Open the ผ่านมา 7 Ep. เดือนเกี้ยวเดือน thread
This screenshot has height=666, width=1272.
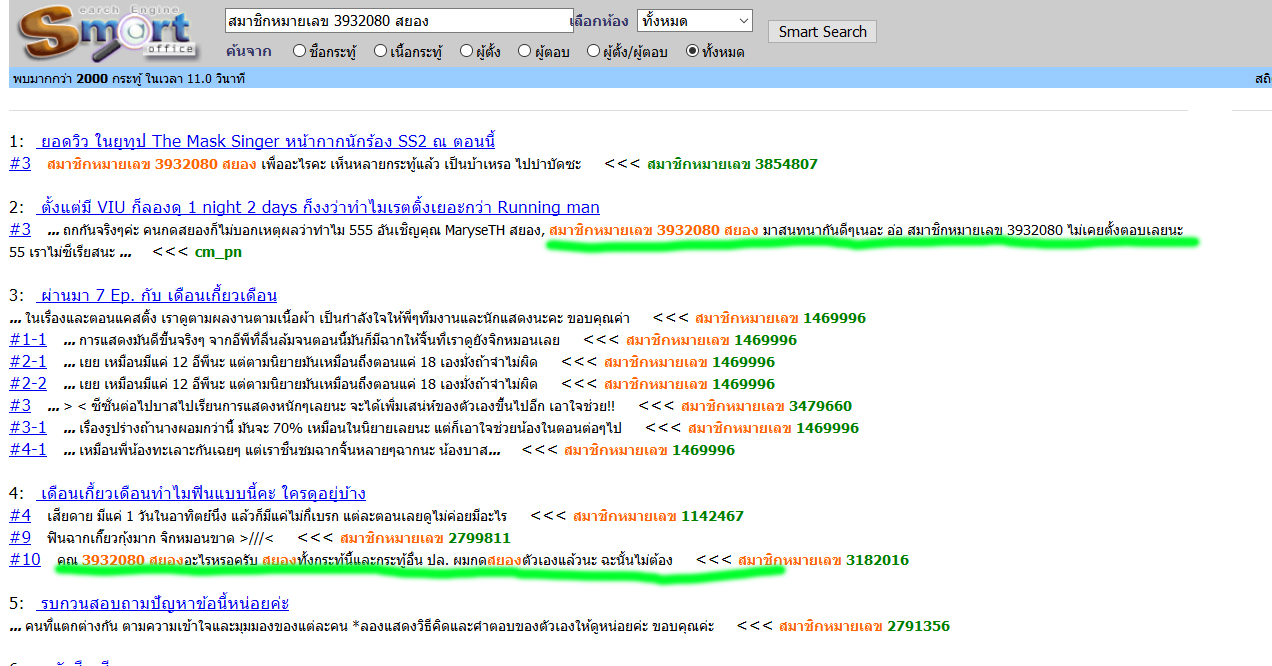pos(156,295)
